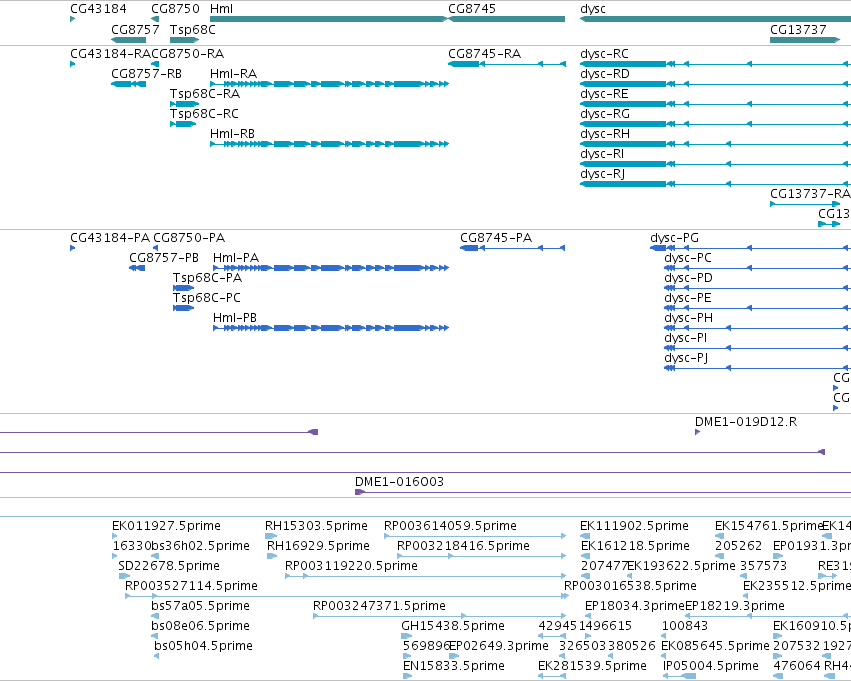Click protein dysc-PE
Viewport: 851px width, 681px height.
coord(758,308)
